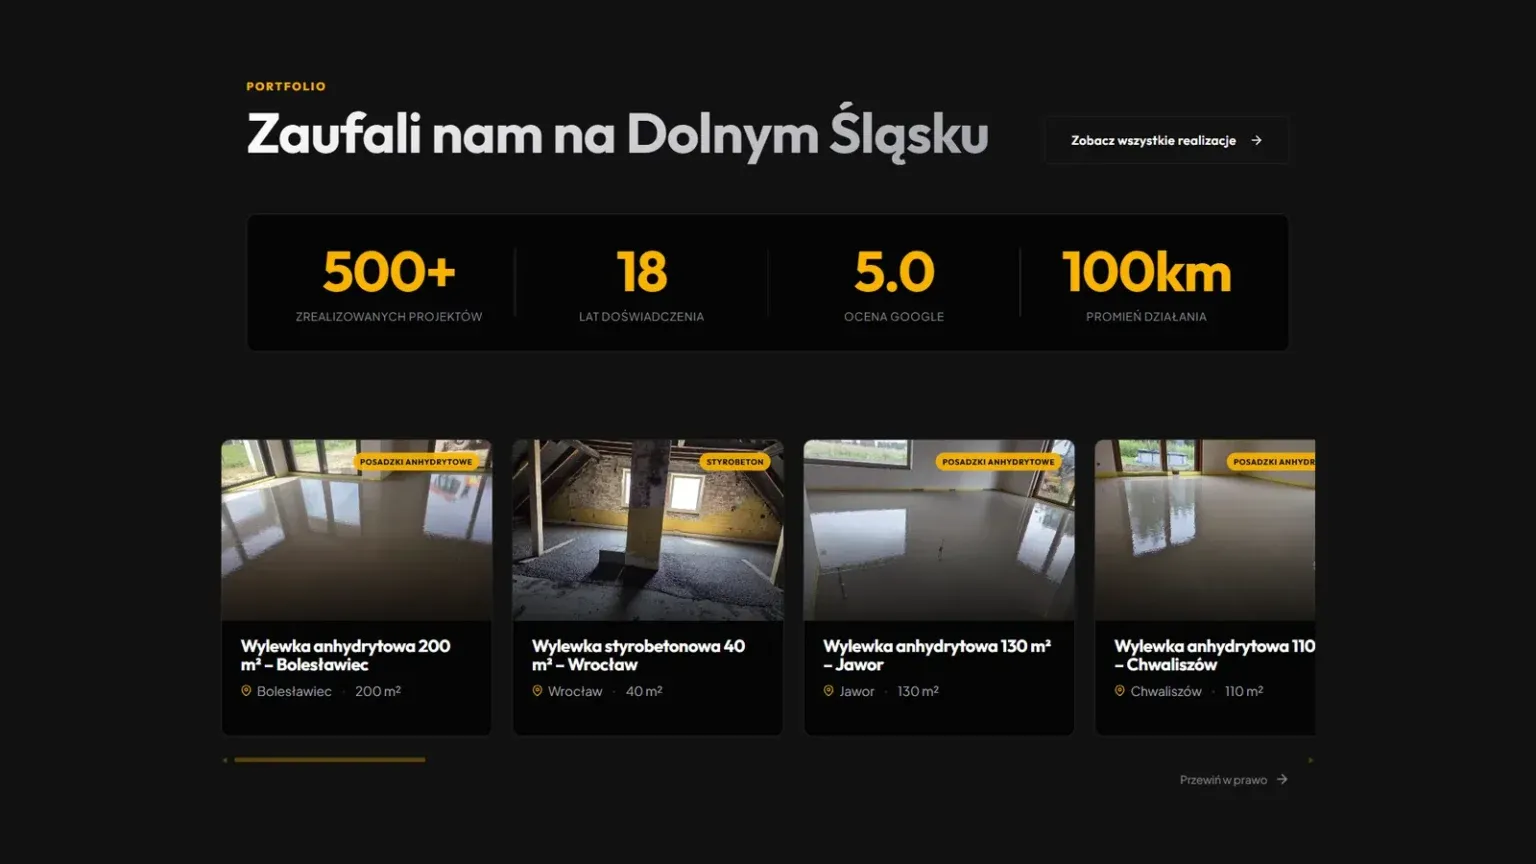
Task: Select the Posadzki anhydrytowe badge on Jawor card
Action: tap(998, 462)
